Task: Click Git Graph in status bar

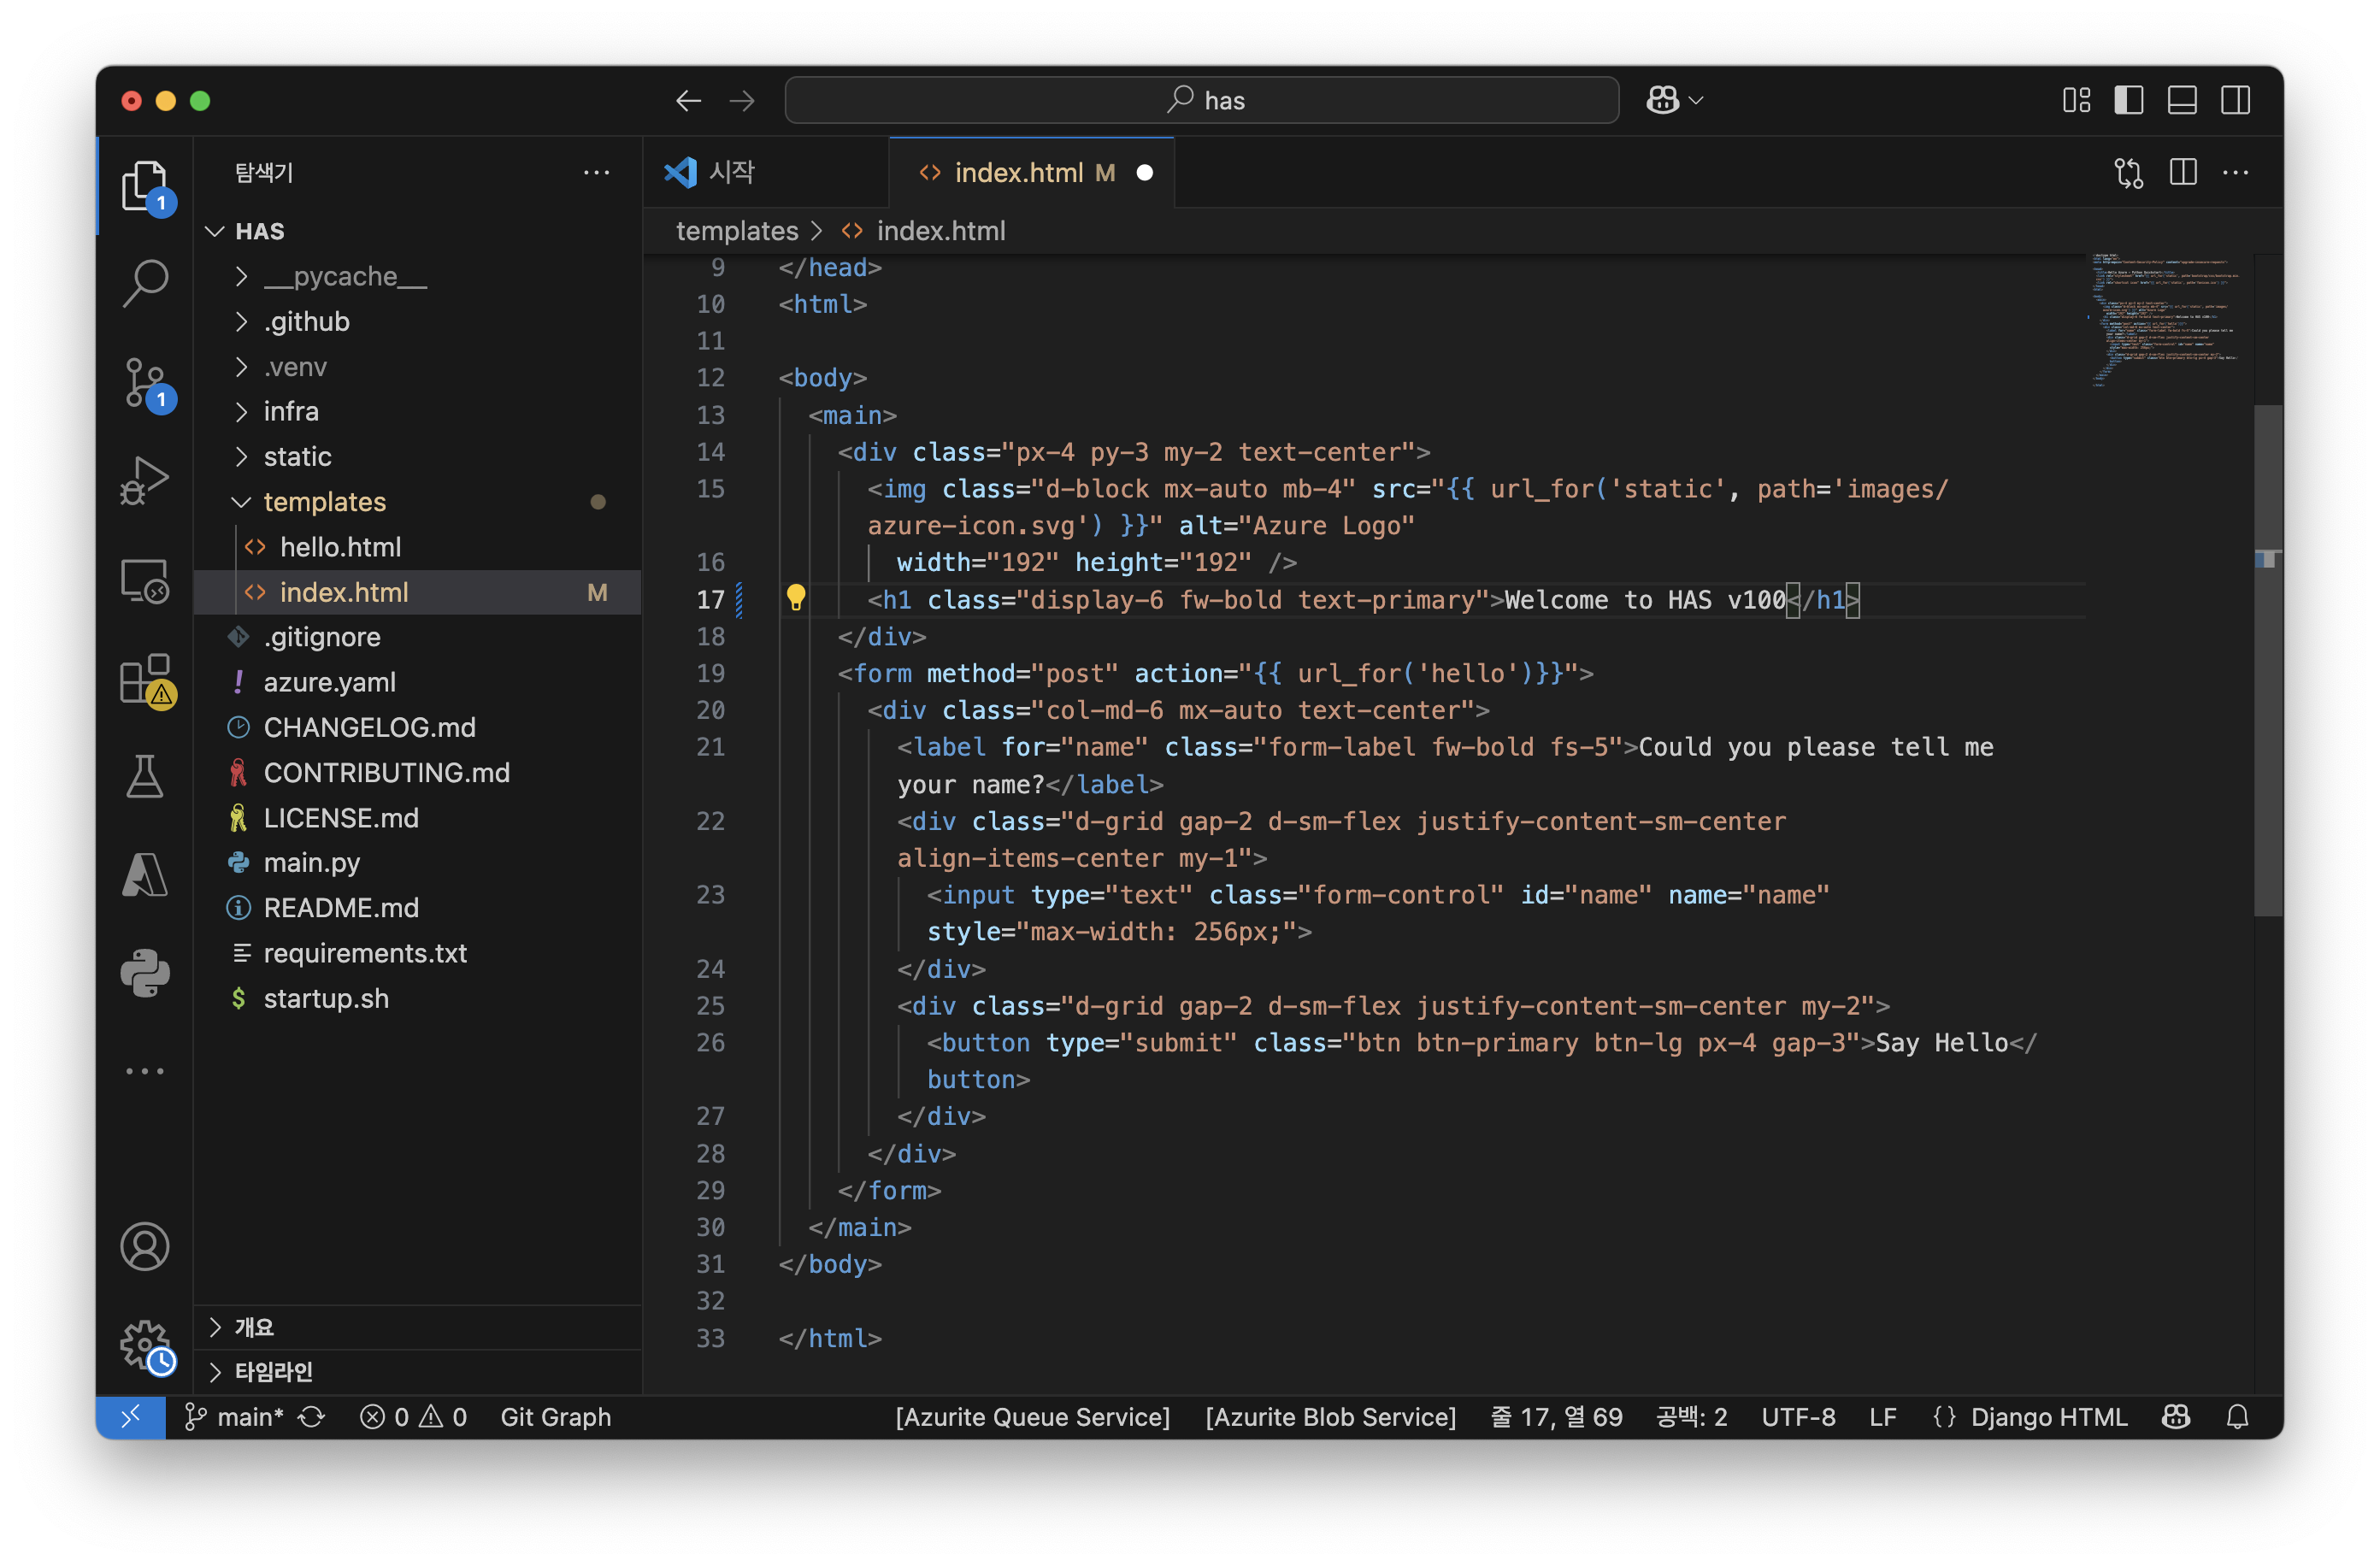Action: coord(555,1417)
